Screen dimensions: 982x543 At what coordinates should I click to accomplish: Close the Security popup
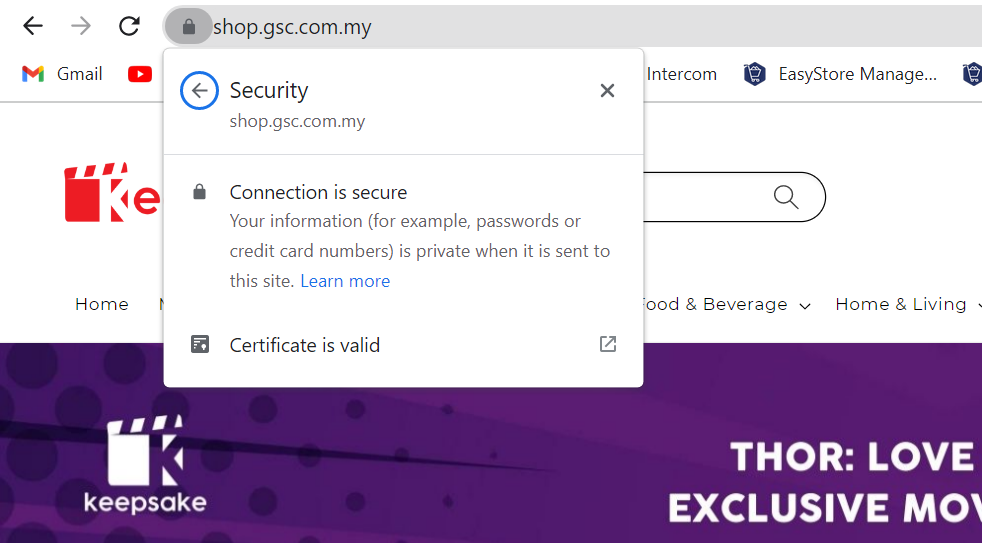pyautogui.click(x=607, y=91)
